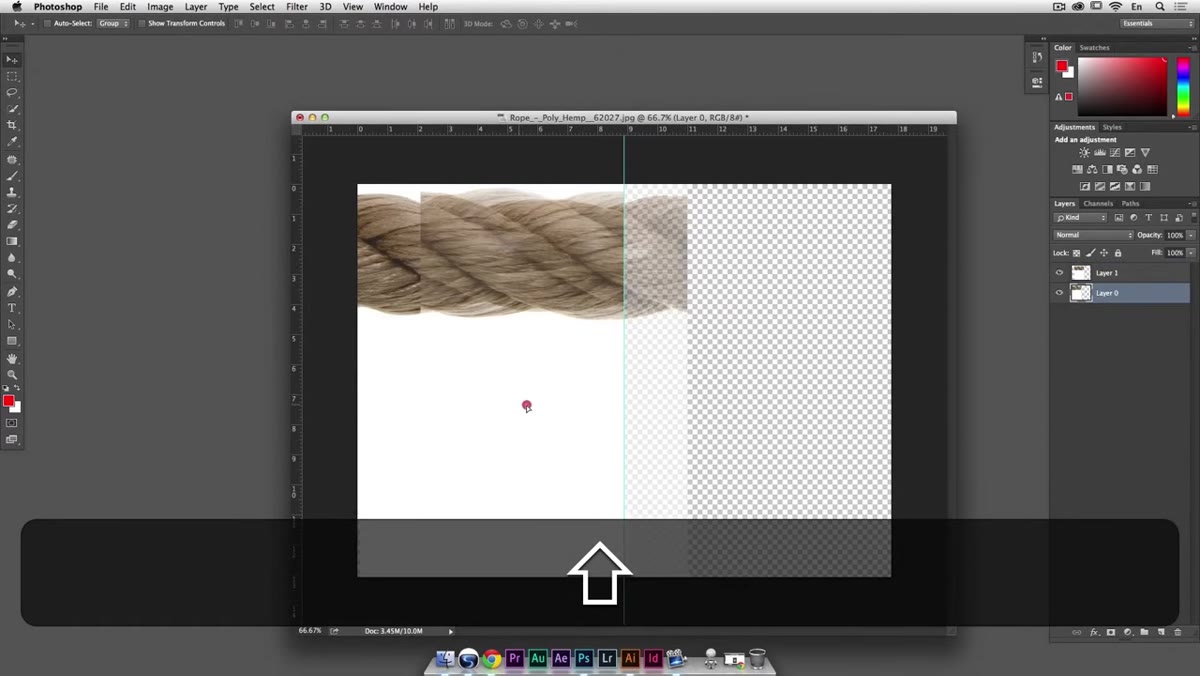Select the Rectangle shape tool
1200x676 pixels.
click(12, 341)
